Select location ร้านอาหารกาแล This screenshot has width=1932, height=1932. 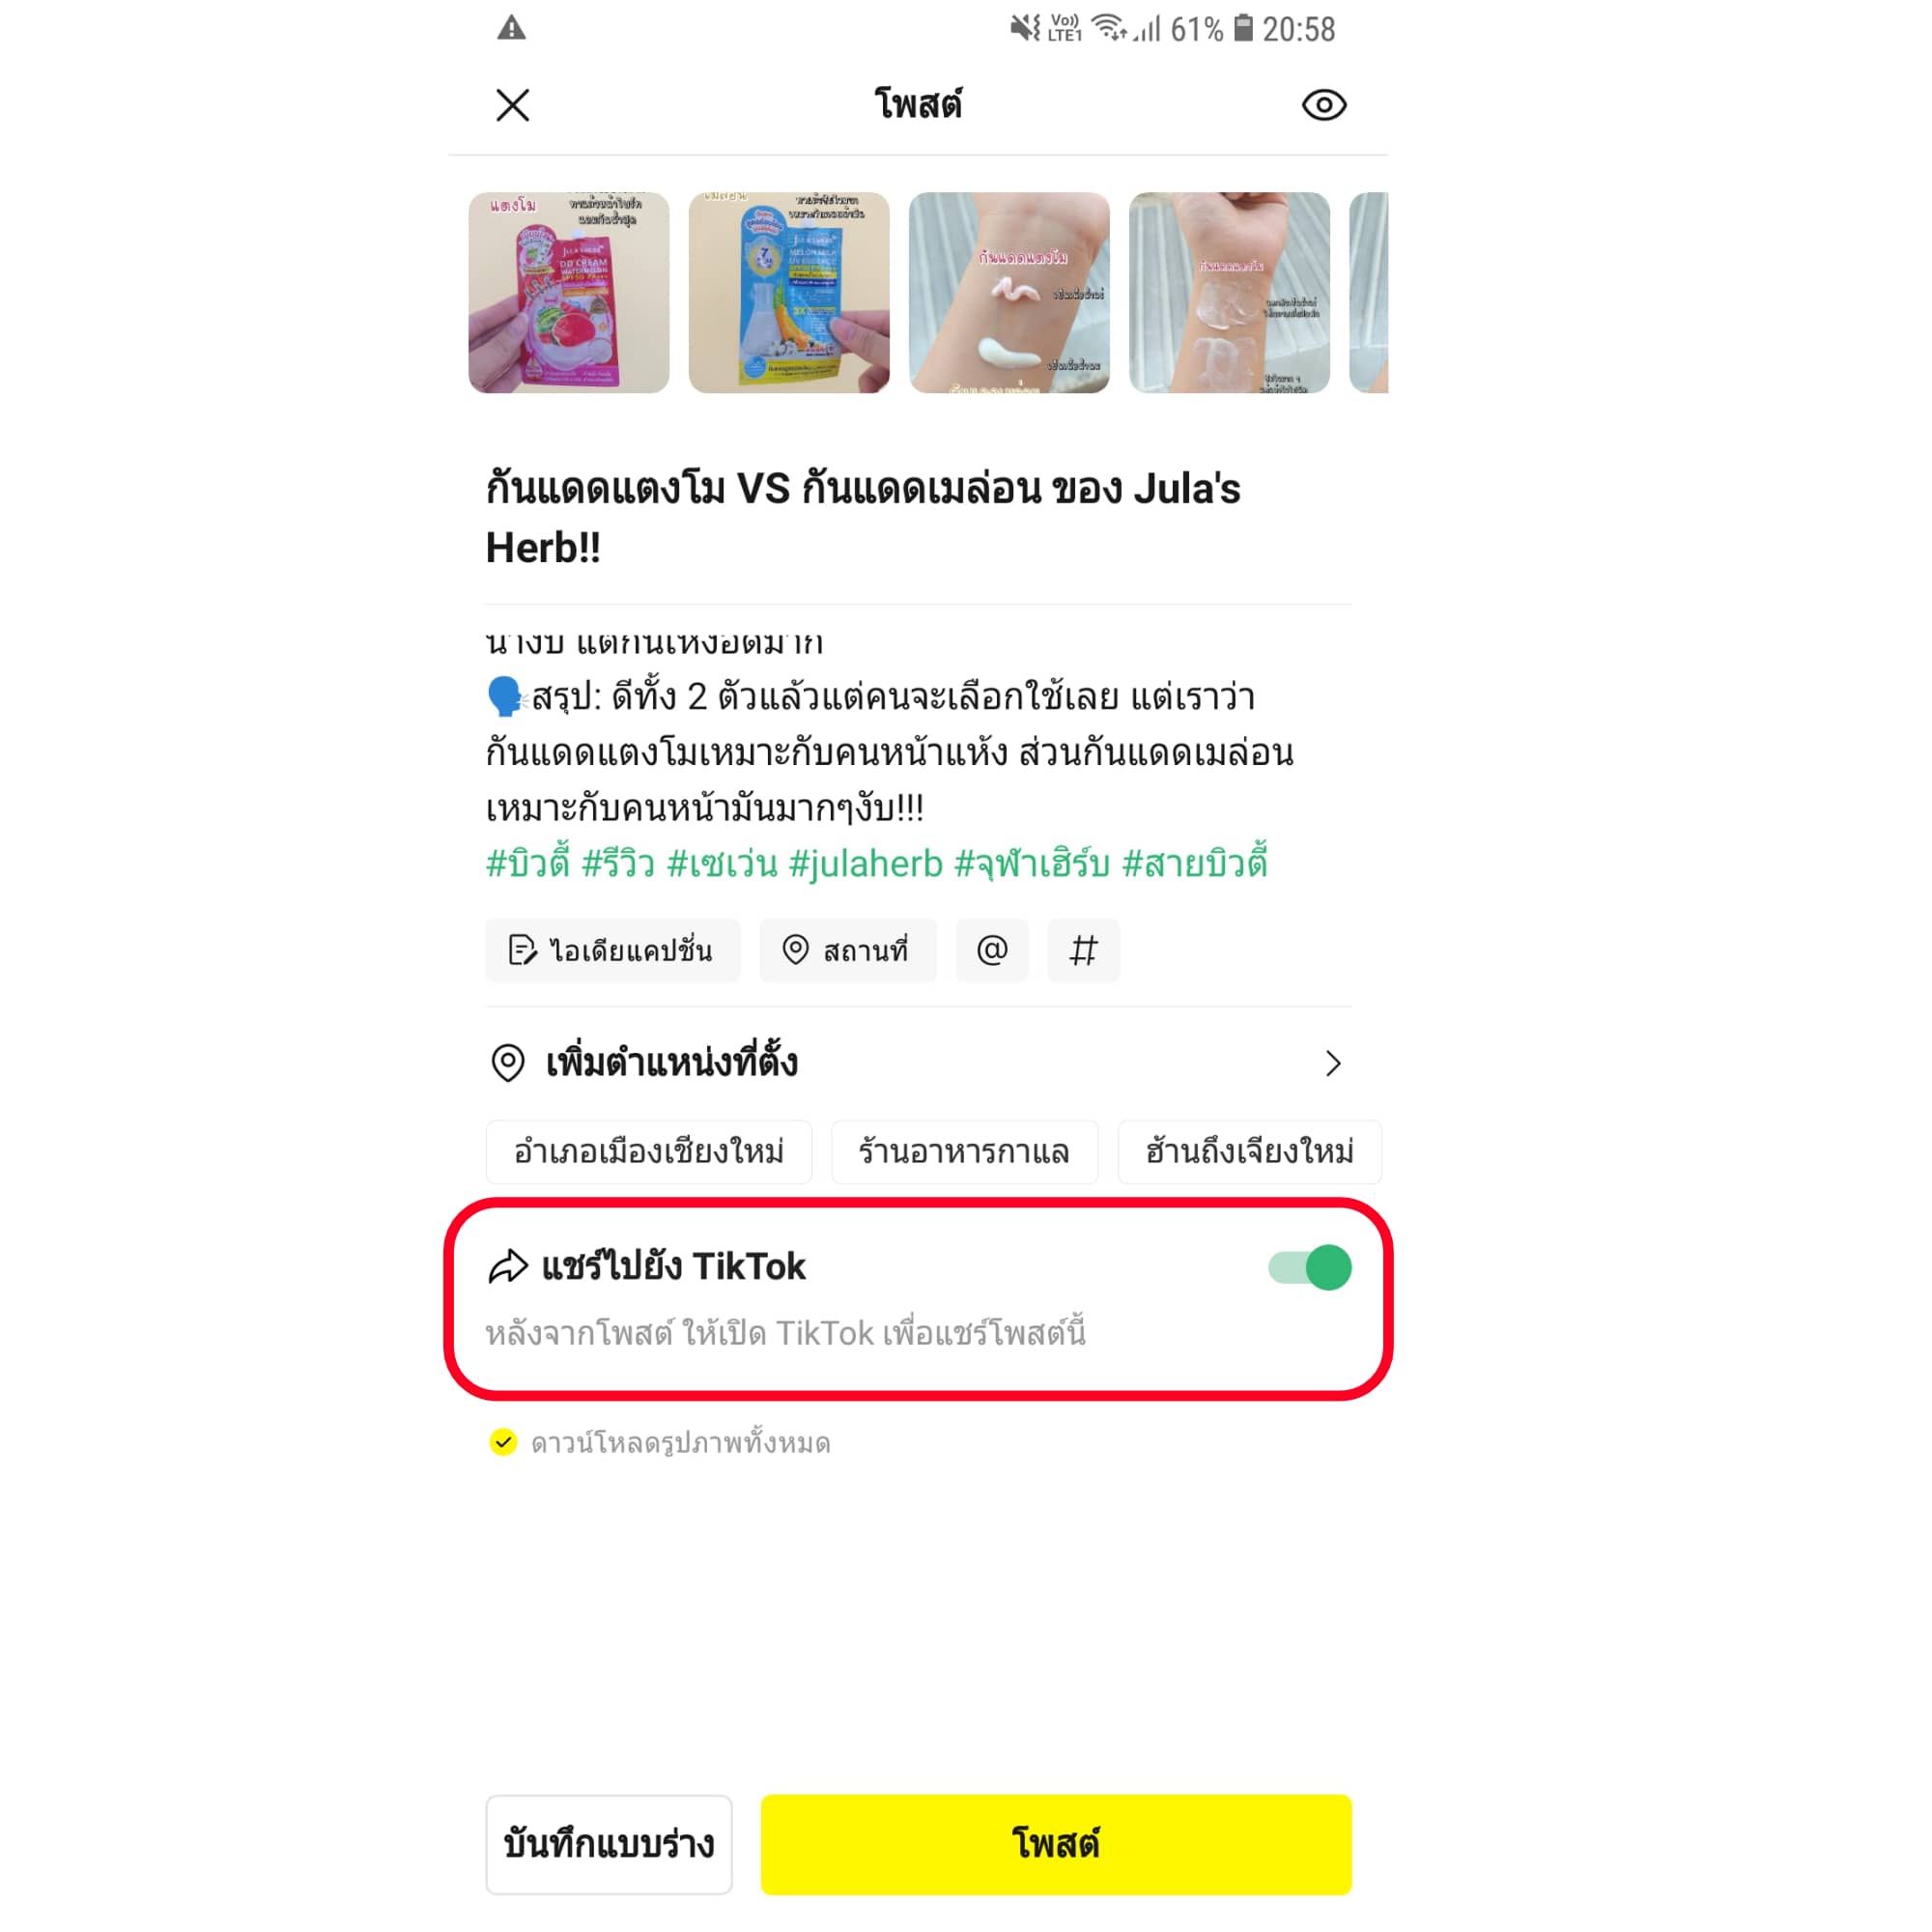pos(964,1151)
